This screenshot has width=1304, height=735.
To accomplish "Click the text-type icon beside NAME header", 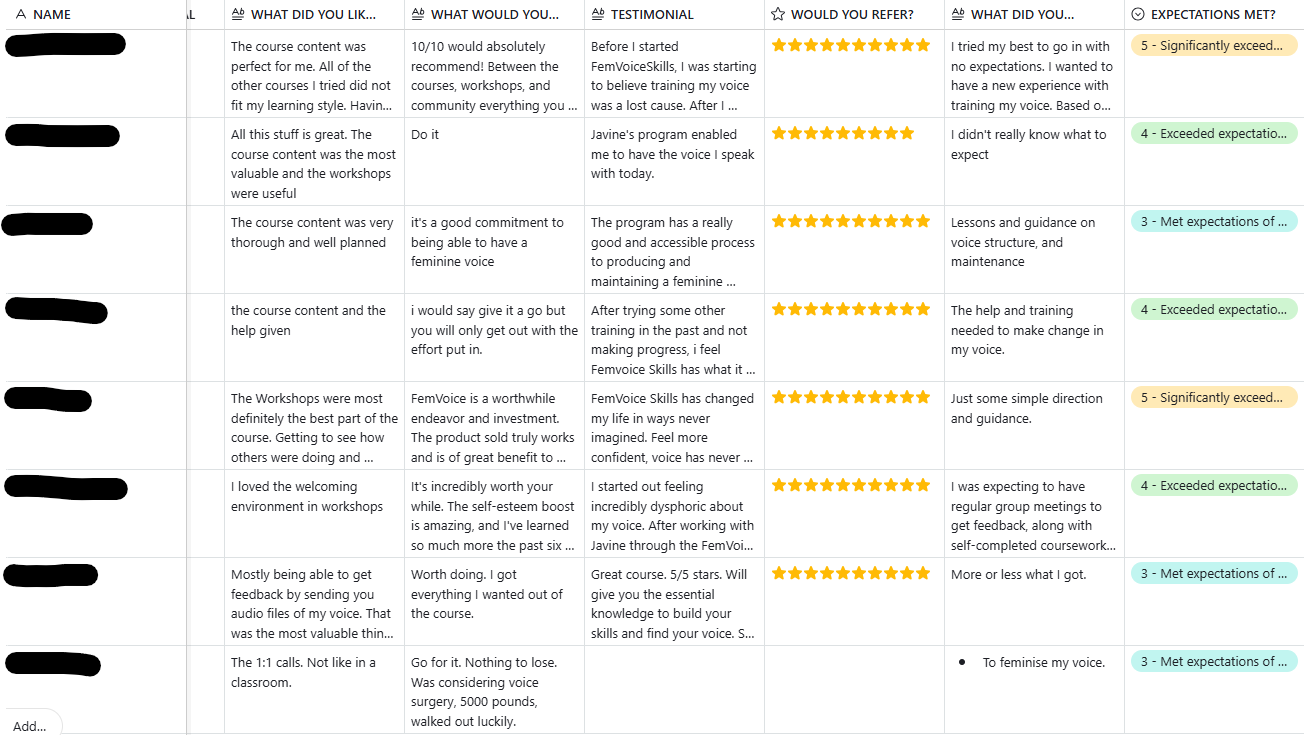I will coord(21,15).
